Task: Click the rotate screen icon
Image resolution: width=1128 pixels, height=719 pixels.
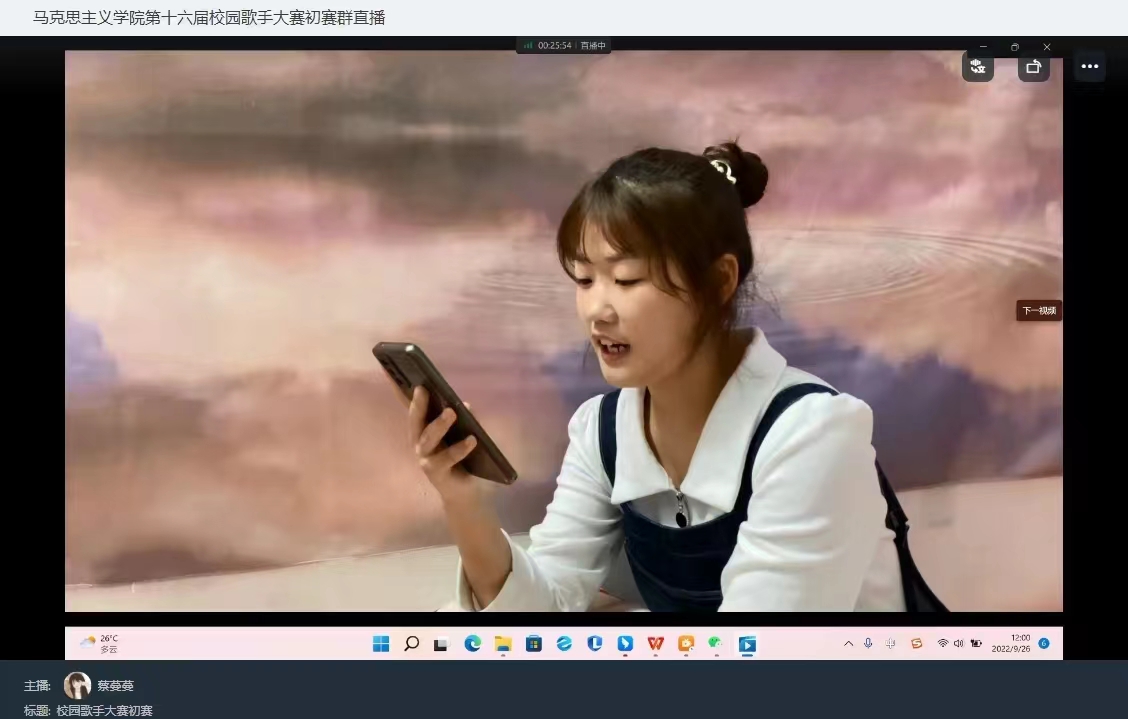Action: tap(1033, 67)
